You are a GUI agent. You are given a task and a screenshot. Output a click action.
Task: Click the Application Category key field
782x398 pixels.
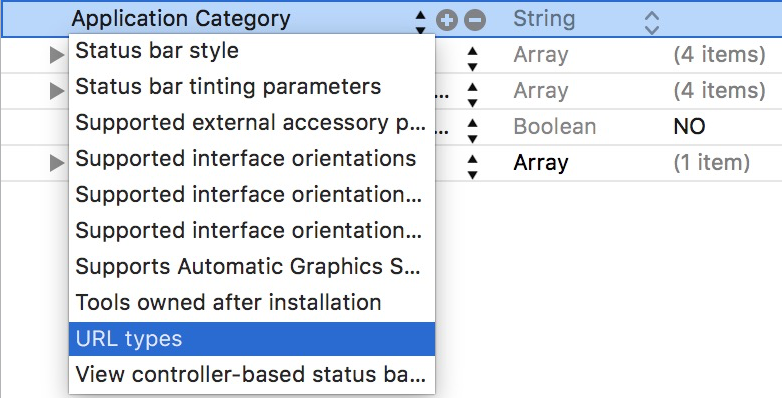[x=181, y=19]
